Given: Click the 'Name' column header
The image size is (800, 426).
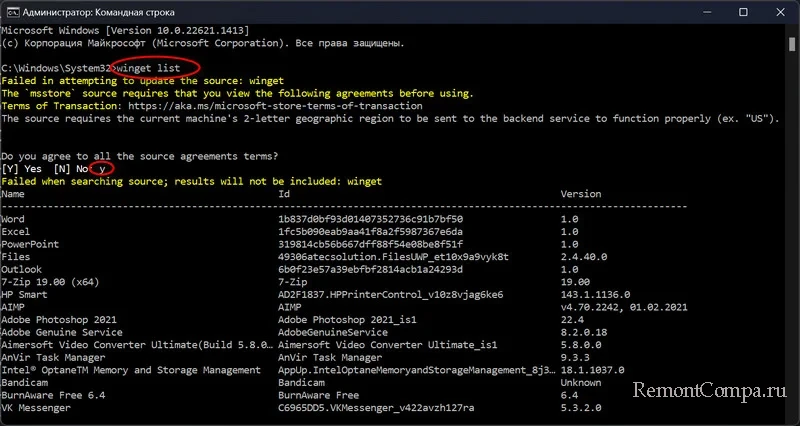Looking at the screenshot, I should click(x=13, y=194).
